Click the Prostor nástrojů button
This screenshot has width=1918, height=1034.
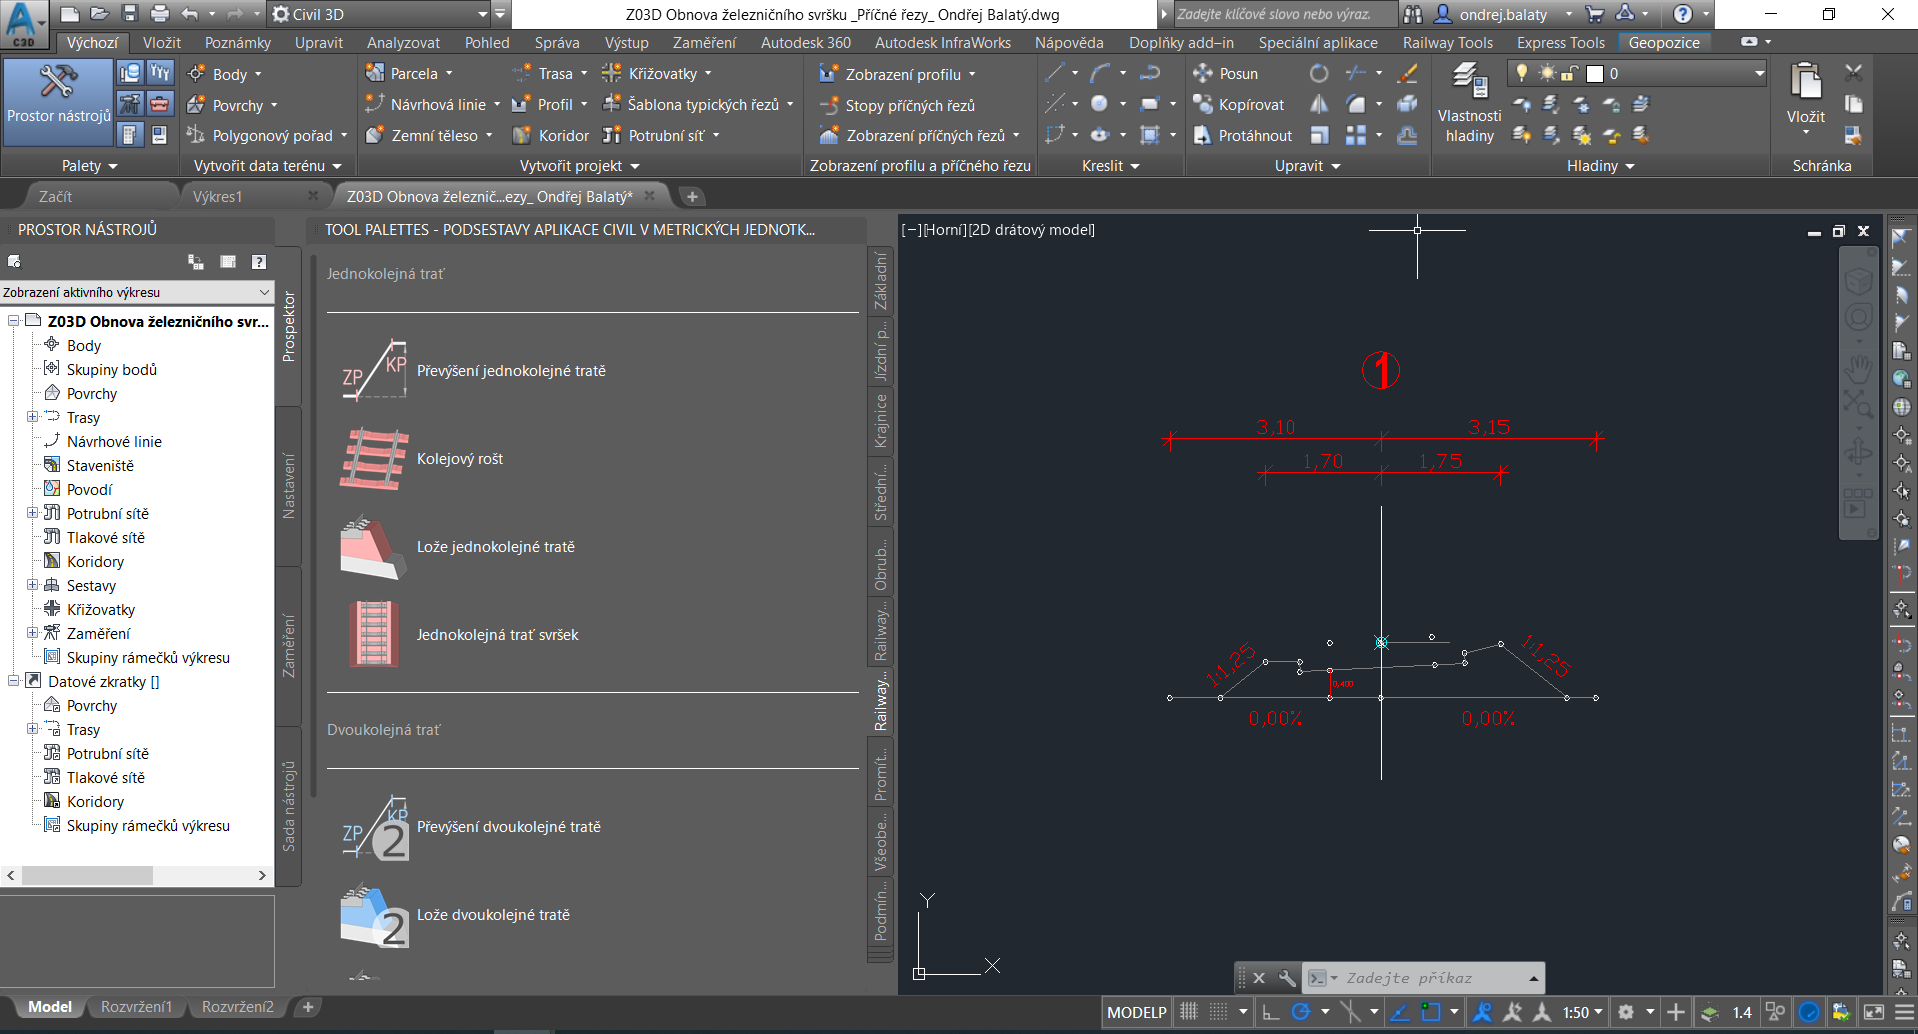pyautogui.click(x=59, y=104)
